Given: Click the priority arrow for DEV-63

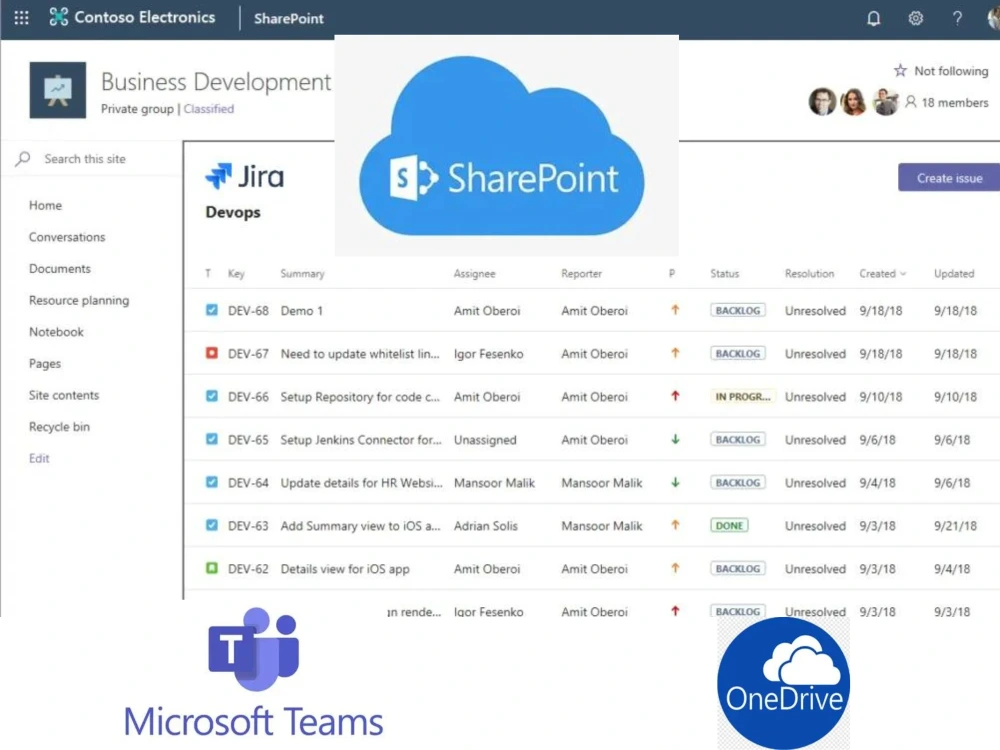Looking at the screenshot, I should (675, 525).
